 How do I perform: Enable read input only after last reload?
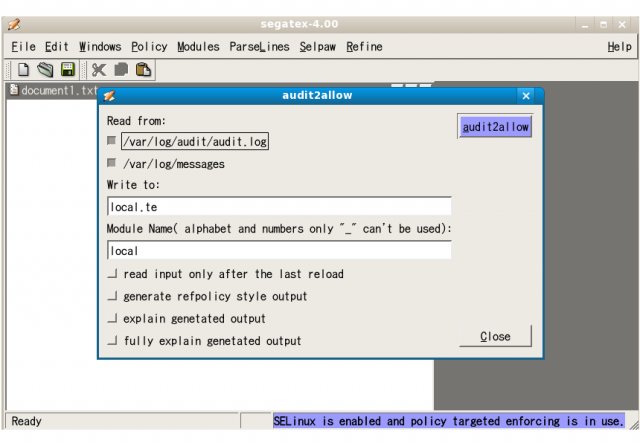(x=112, y=273)
